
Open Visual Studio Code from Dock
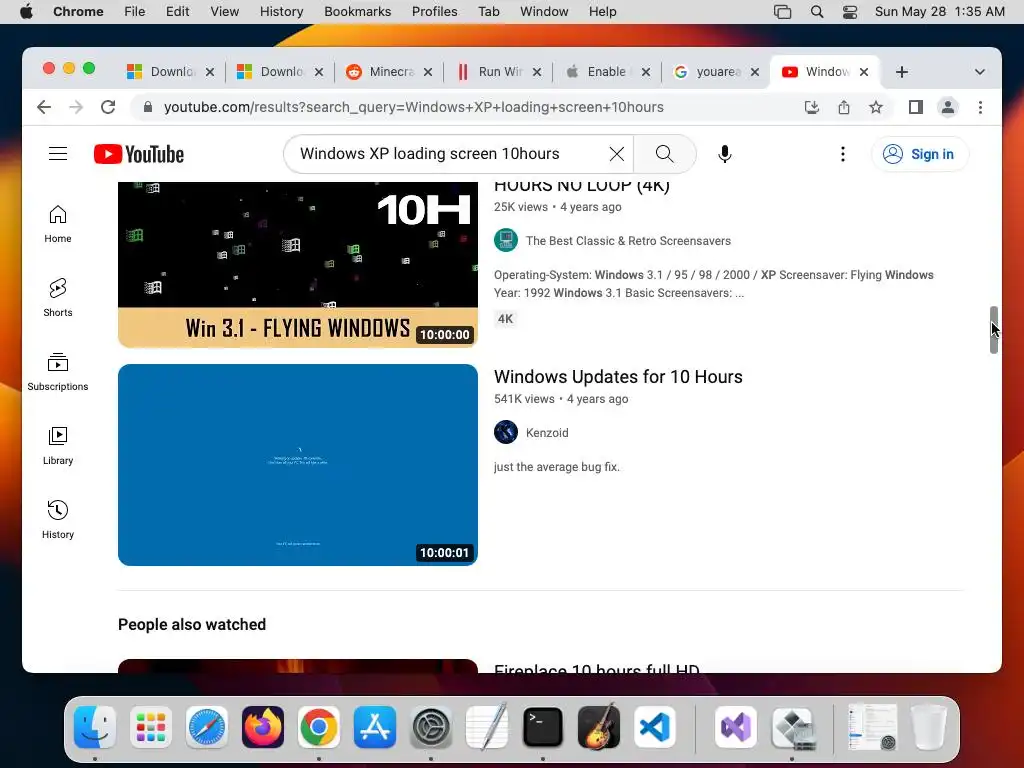(654, 727)
